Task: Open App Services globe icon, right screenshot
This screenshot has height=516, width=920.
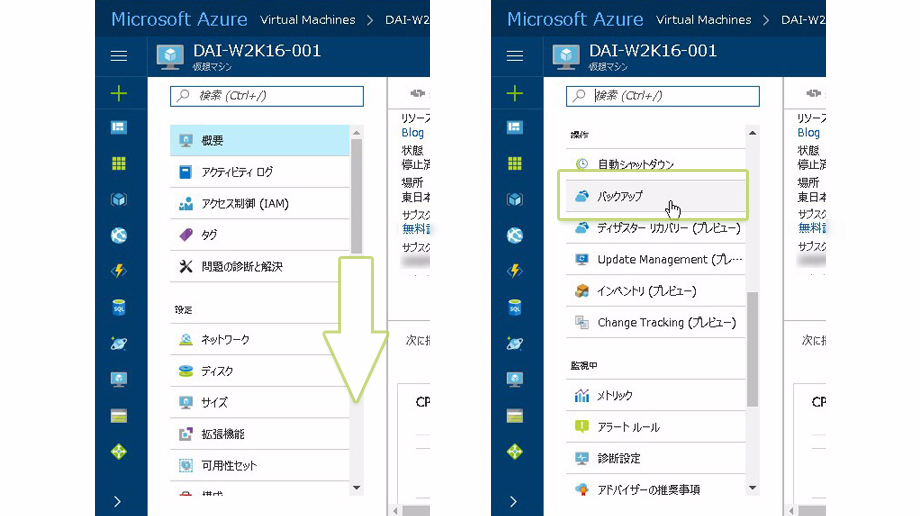Action: point(515,235)
